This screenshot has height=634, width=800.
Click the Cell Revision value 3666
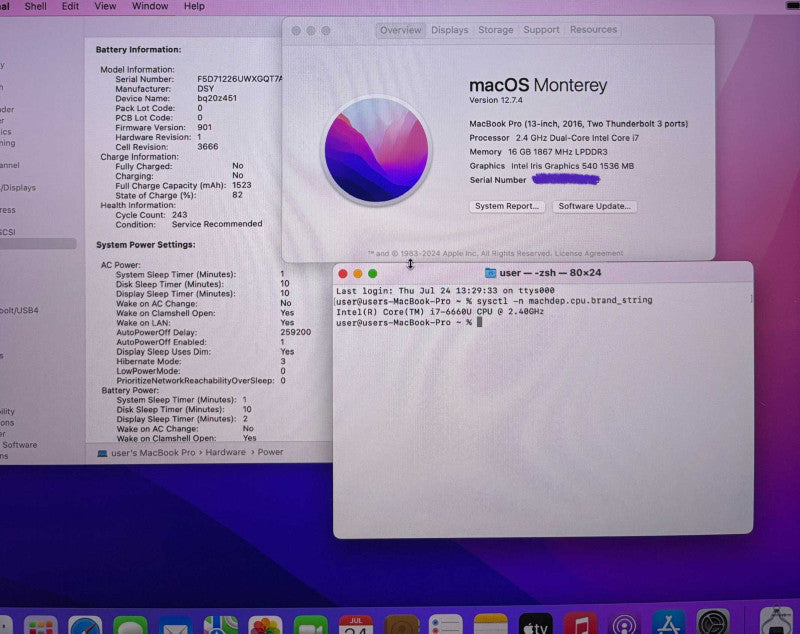(x=208, y=146)
